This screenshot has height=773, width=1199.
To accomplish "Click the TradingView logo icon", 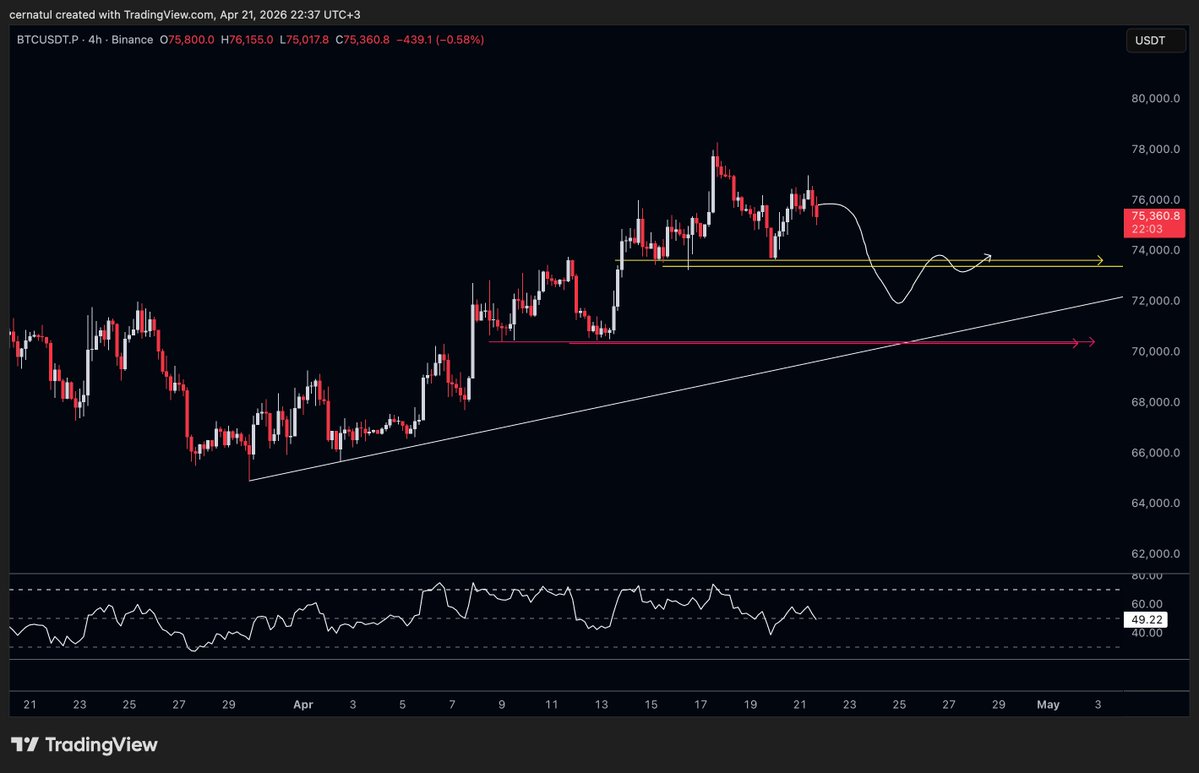I will coord(25,745).
